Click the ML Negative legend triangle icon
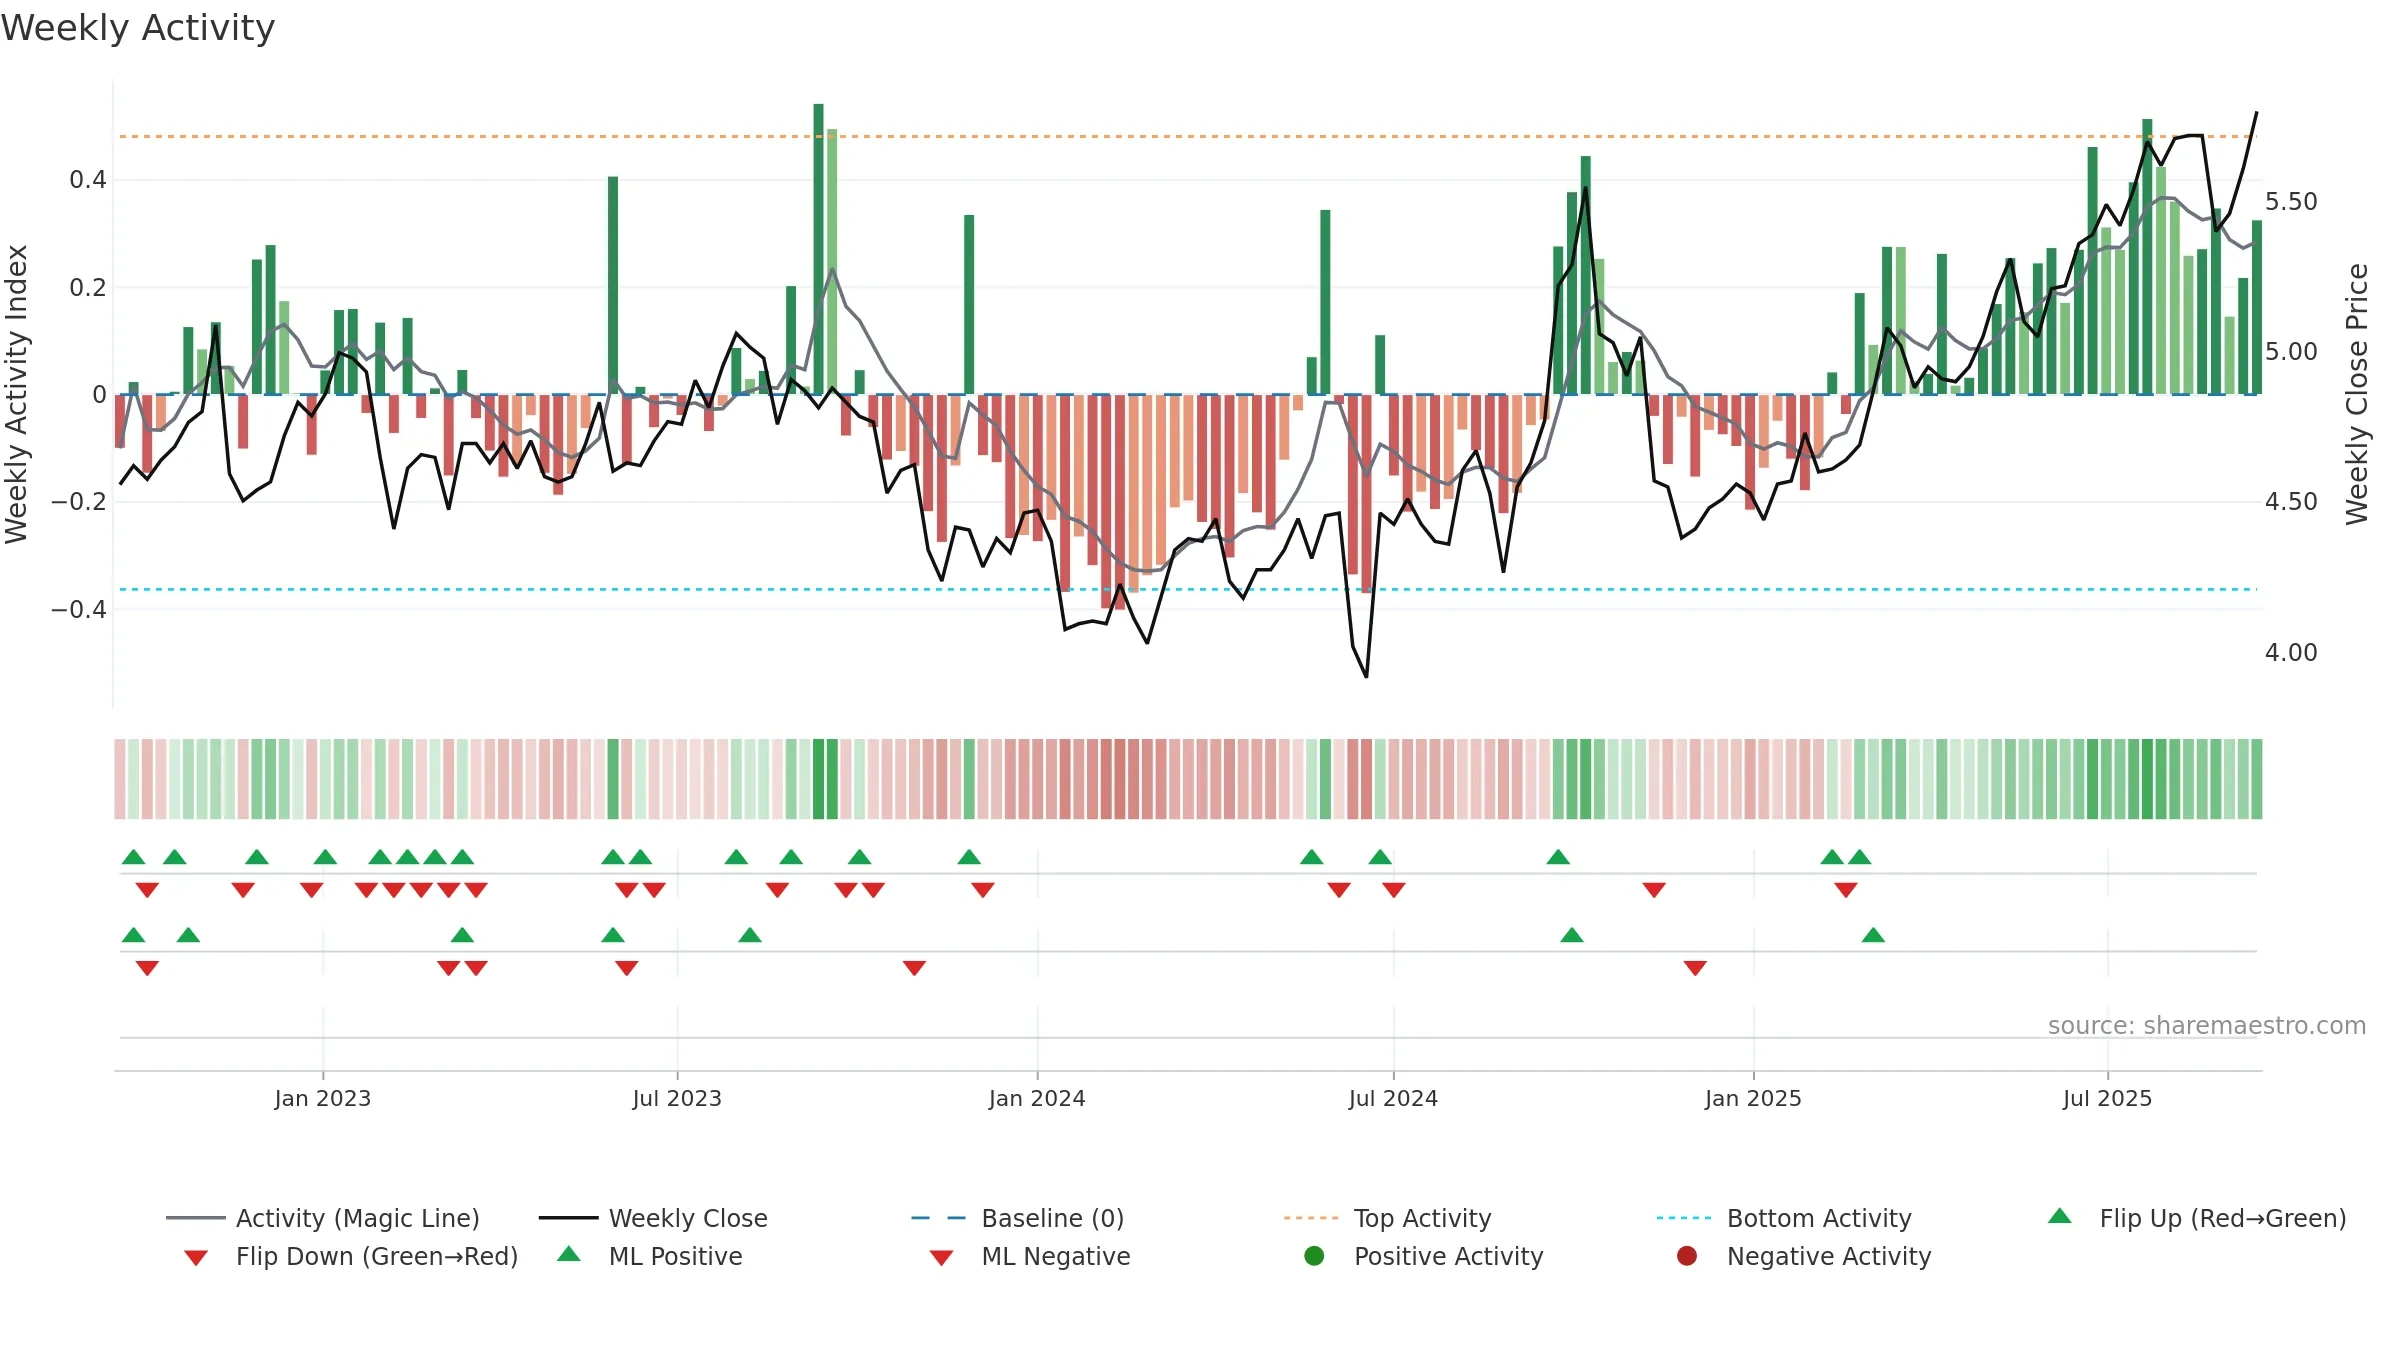This screenshot has width=2400, height=1350. (942, 1258)
